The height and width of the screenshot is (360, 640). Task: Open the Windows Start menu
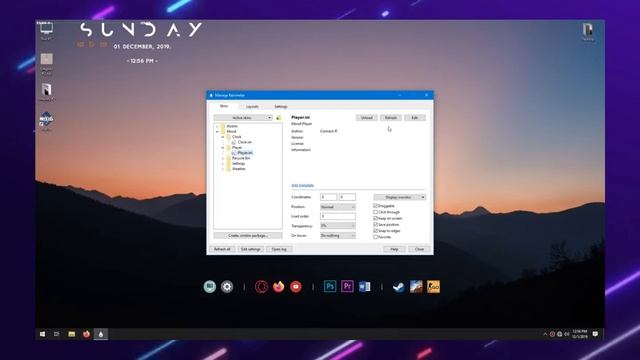42,334
